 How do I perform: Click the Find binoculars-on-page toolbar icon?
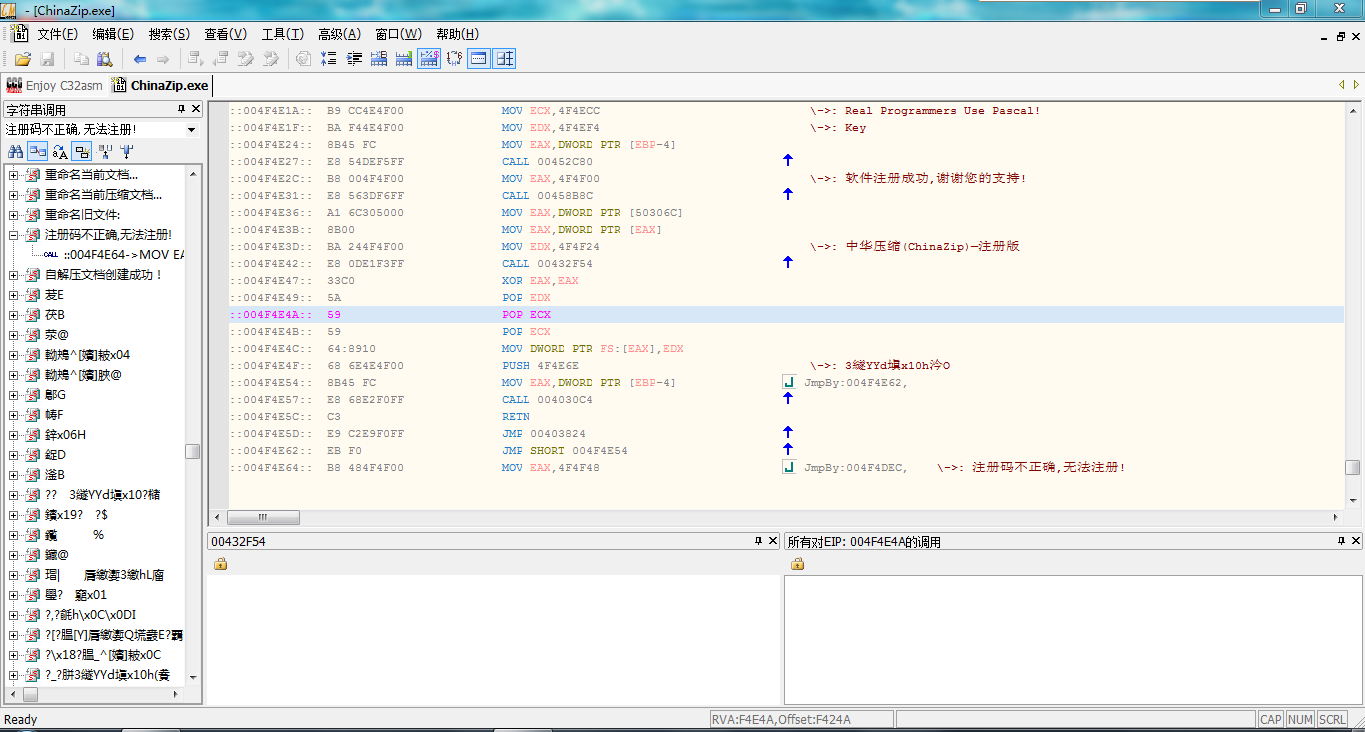coord(104,59)
